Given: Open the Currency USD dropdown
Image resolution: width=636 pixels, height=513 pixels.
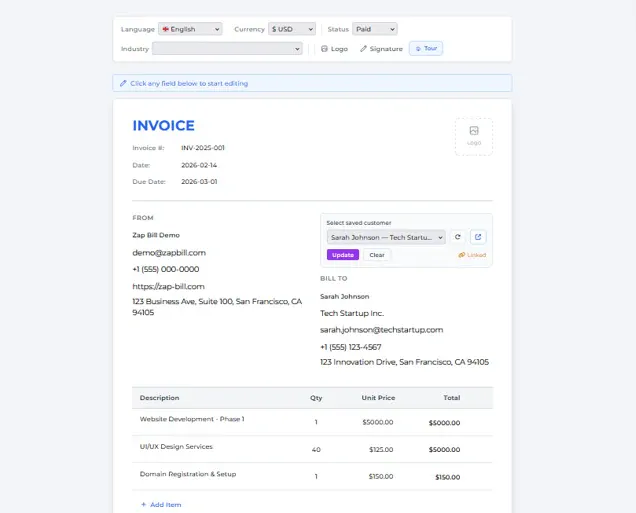Looking at the screenshot, I should [x=292, y=29].
